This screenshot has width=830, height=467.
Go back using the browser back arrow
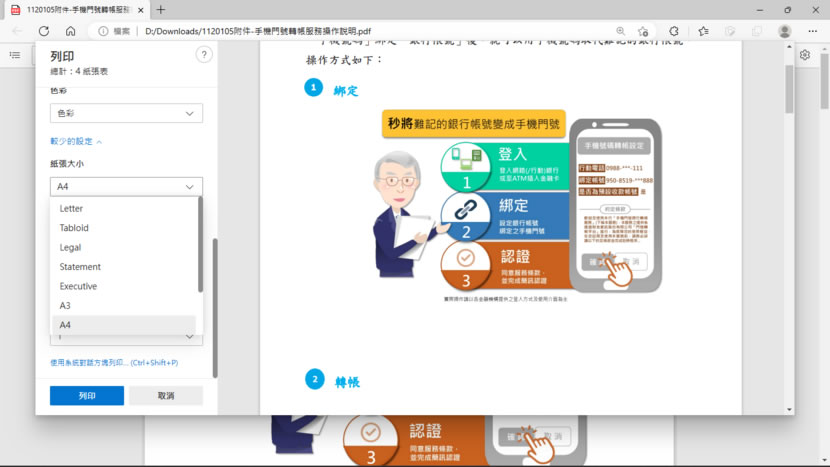[x=16, y=31]
